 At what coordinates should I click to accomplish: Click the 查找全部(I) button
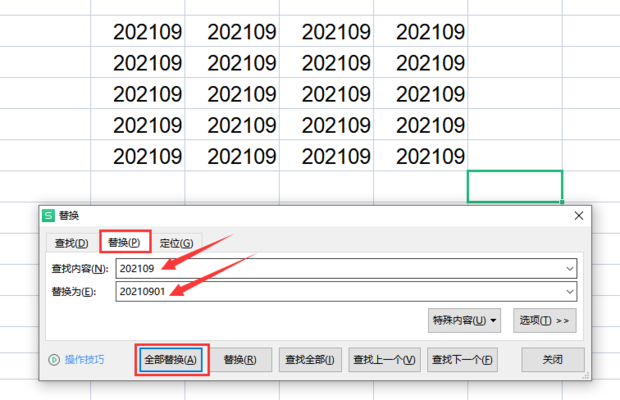(x=309, y=359)
